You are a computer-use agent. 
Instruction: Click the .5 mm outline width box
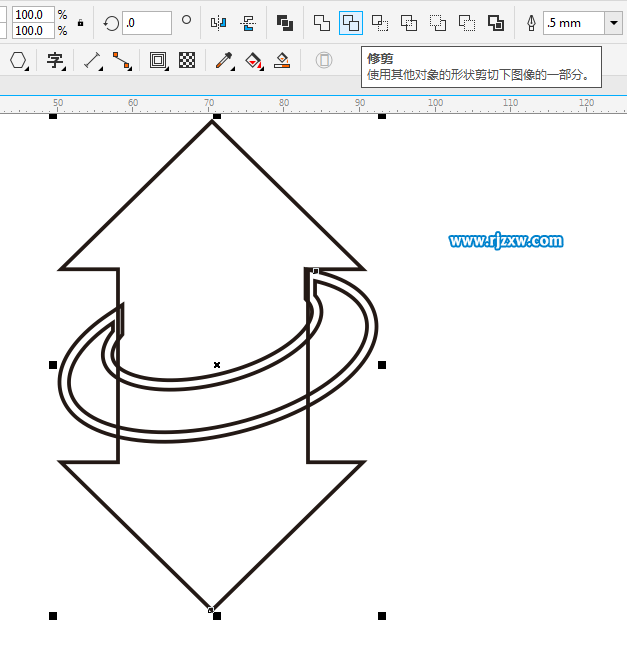click(574, 23)
